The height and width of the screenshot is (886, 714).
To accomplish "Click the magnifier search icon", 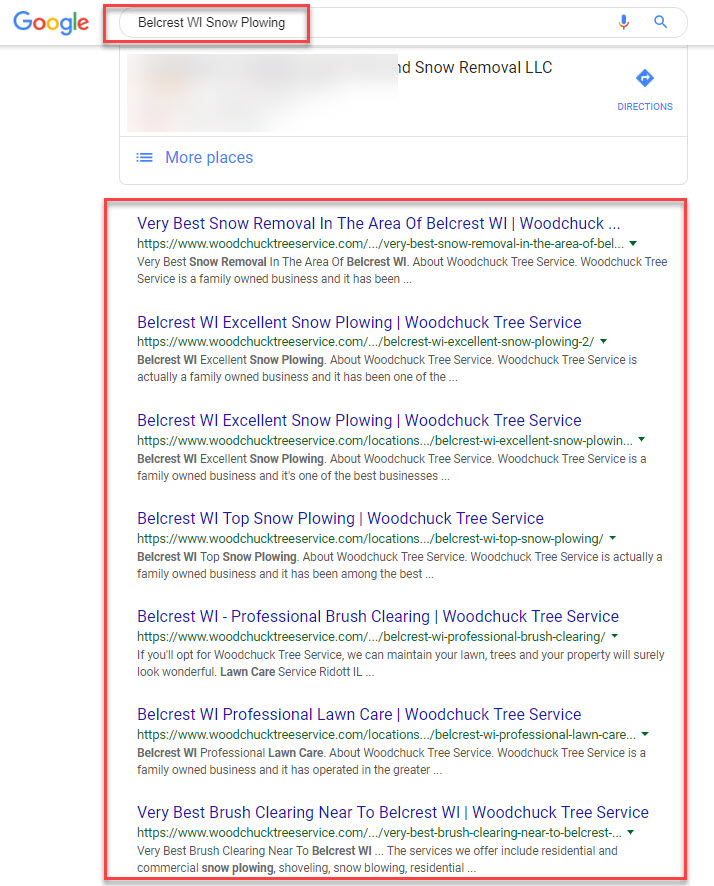I will coord(660,22).
